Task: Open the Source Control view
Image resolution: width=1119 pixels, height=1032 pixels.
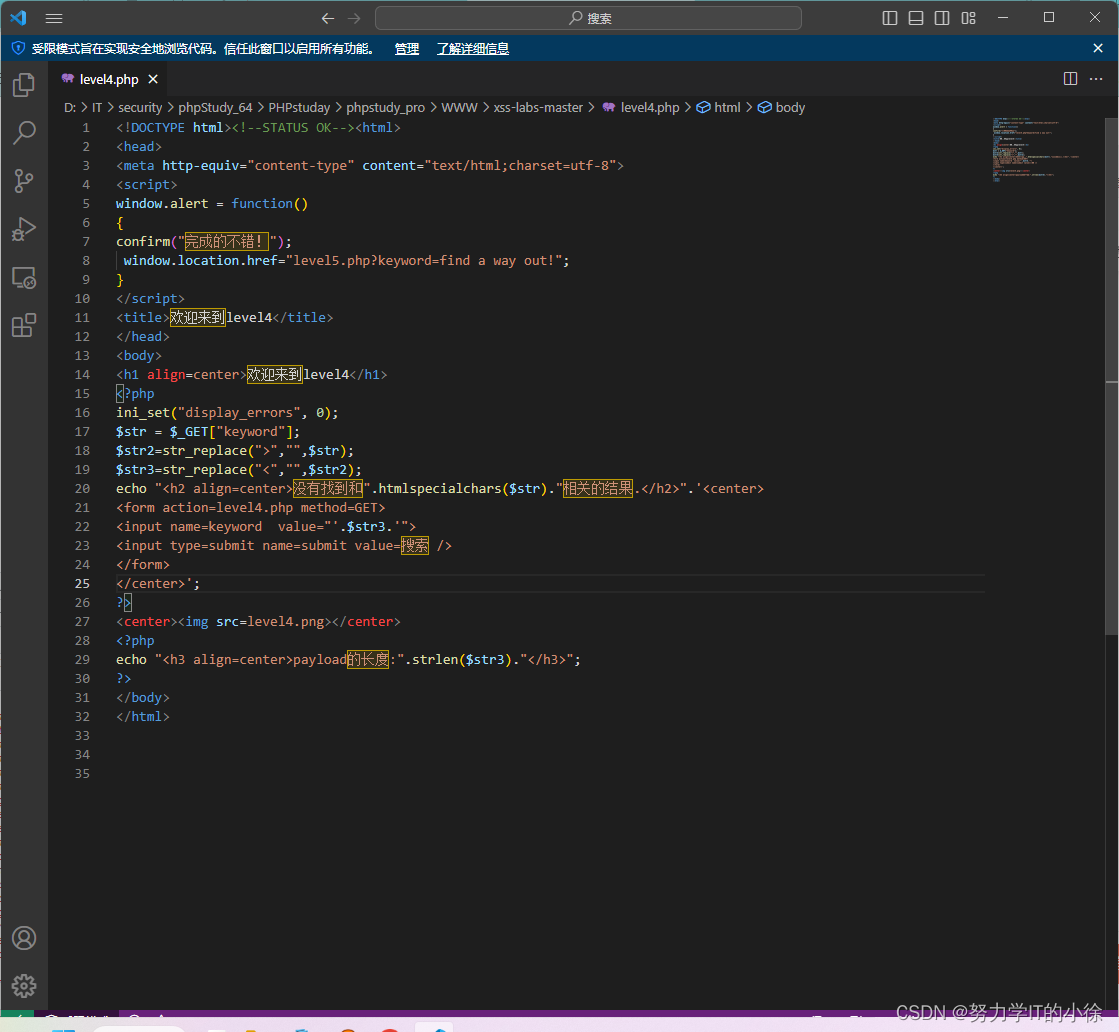Action: click(24, 181)
